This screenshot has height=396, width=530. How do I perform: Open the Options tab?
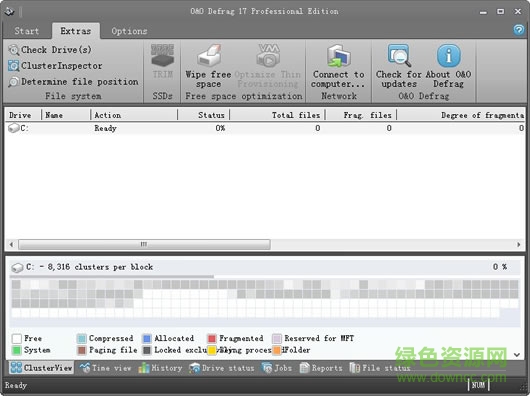coord(129,31)
